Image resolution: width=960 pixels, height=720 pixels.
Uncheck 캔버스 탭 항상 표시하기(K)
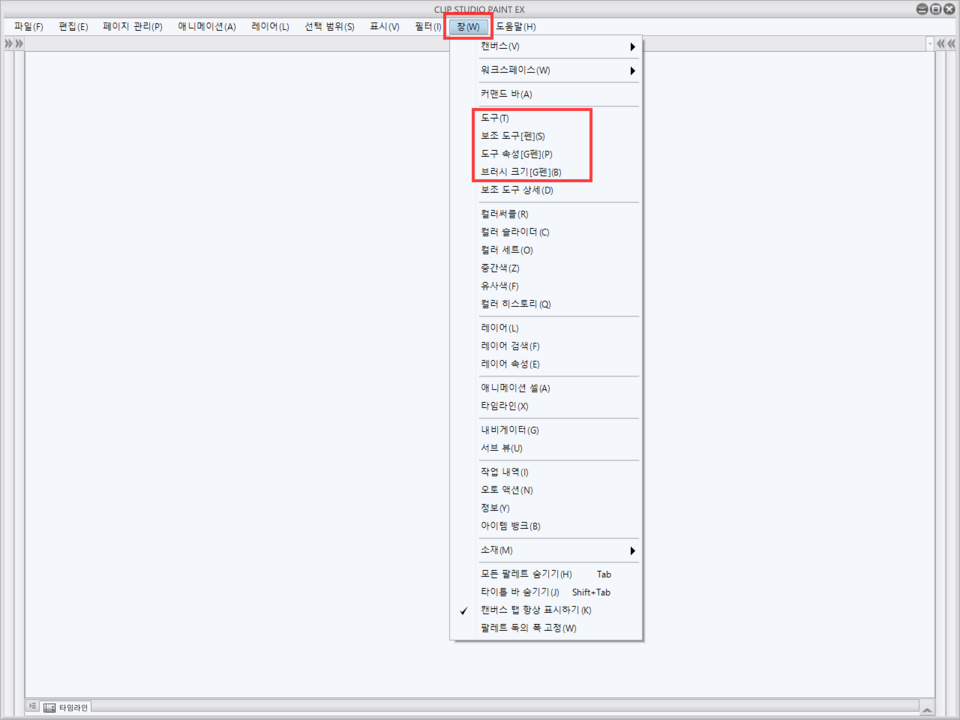558,610
